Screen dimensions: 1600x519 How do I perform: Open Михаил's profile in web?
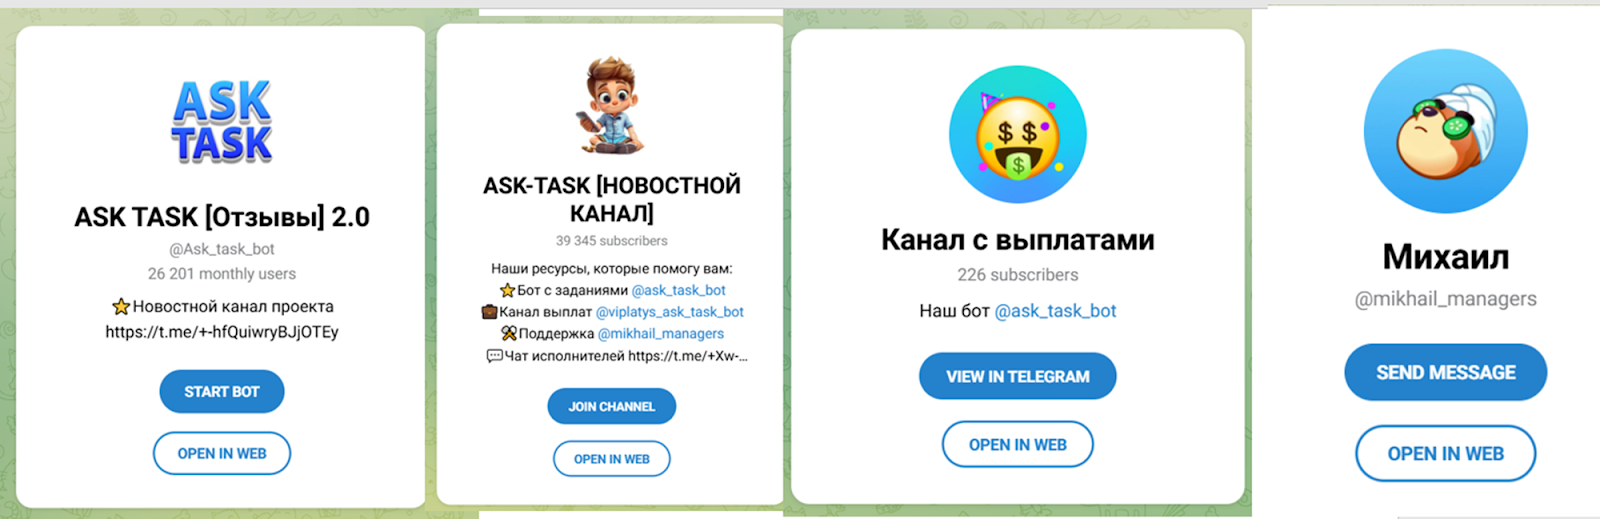pos(1446,453)
